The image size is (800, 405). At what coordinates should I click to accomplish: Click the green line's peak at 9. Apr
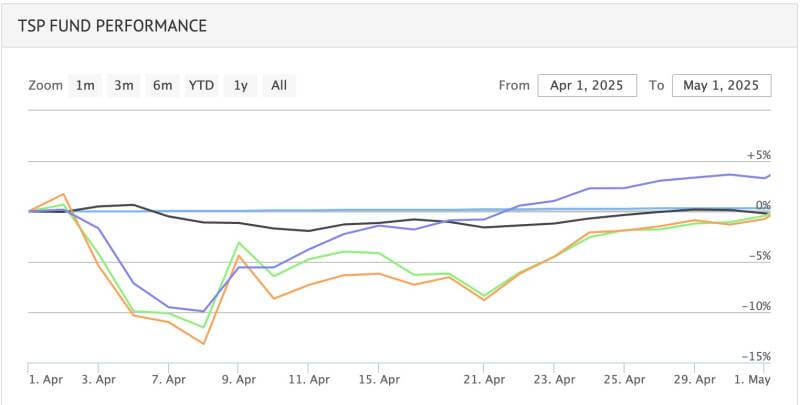coord(238,243)
